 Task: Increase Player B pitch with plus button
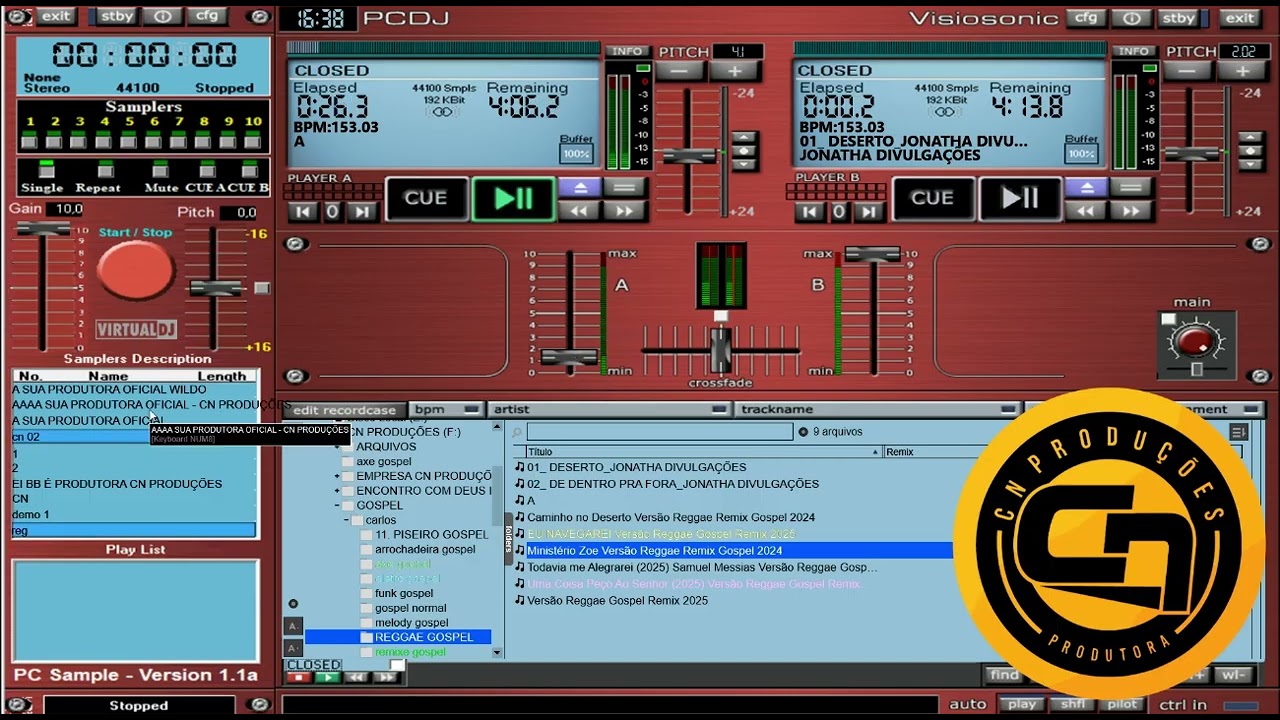point(1242,71)
